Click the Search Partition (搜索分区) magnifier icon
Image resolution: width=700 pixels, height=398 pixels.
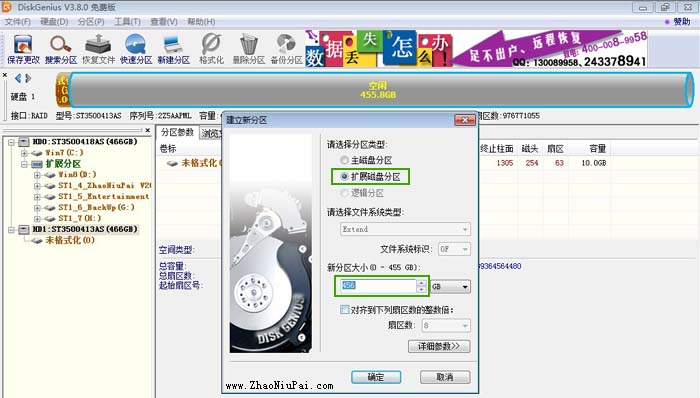tap(61, 49)
